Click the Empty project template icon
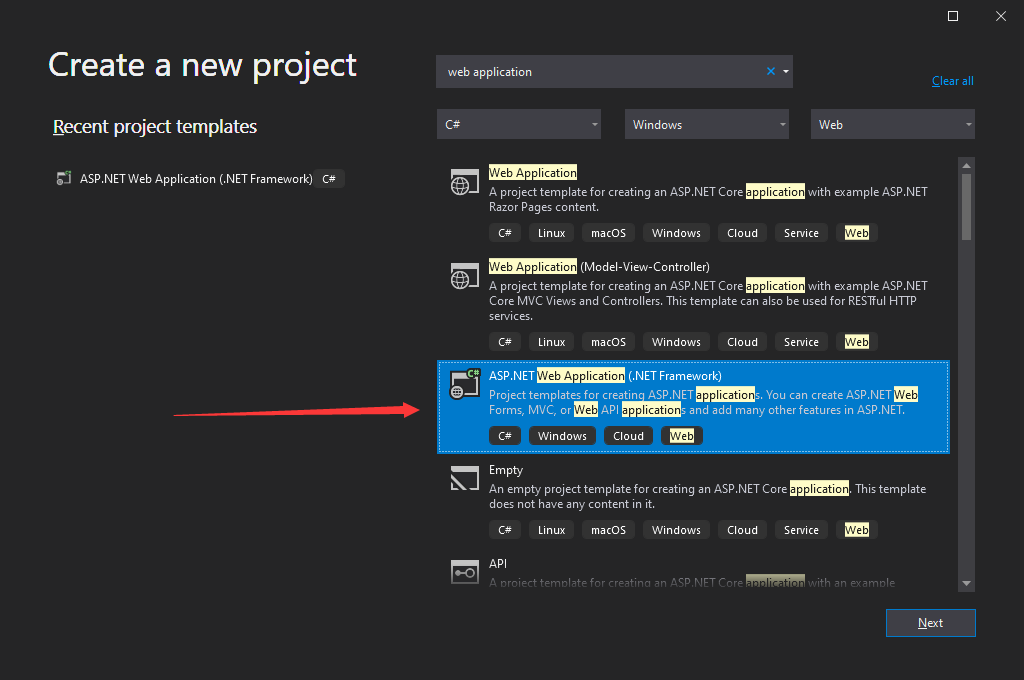1024x680 pixels. pos(464,478)
